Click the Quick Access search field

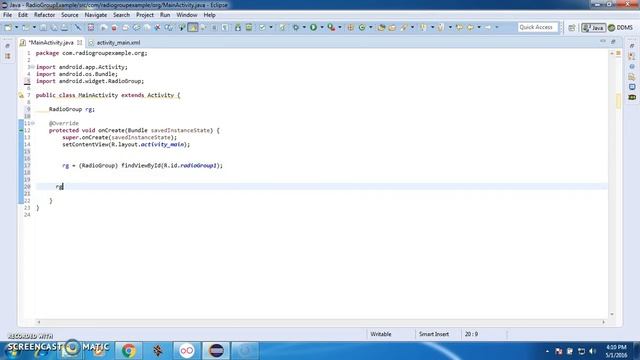[x=538, y=27]
